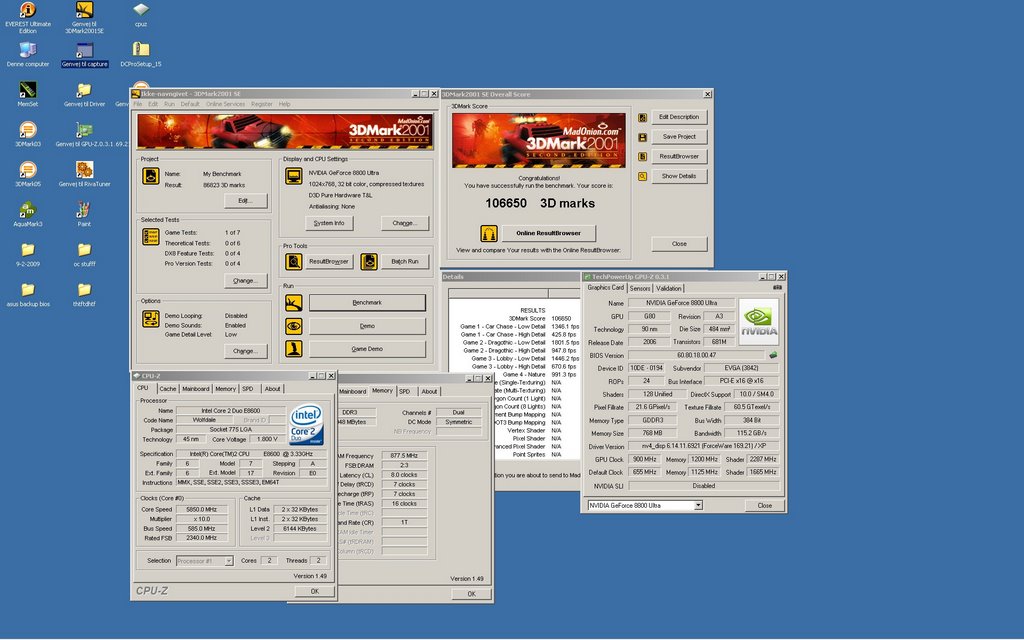This screenshot has height=640, width=1024.
Task: Open the GPU-Z 0.3.1 desktop shortcut
Action: (84, 131)
